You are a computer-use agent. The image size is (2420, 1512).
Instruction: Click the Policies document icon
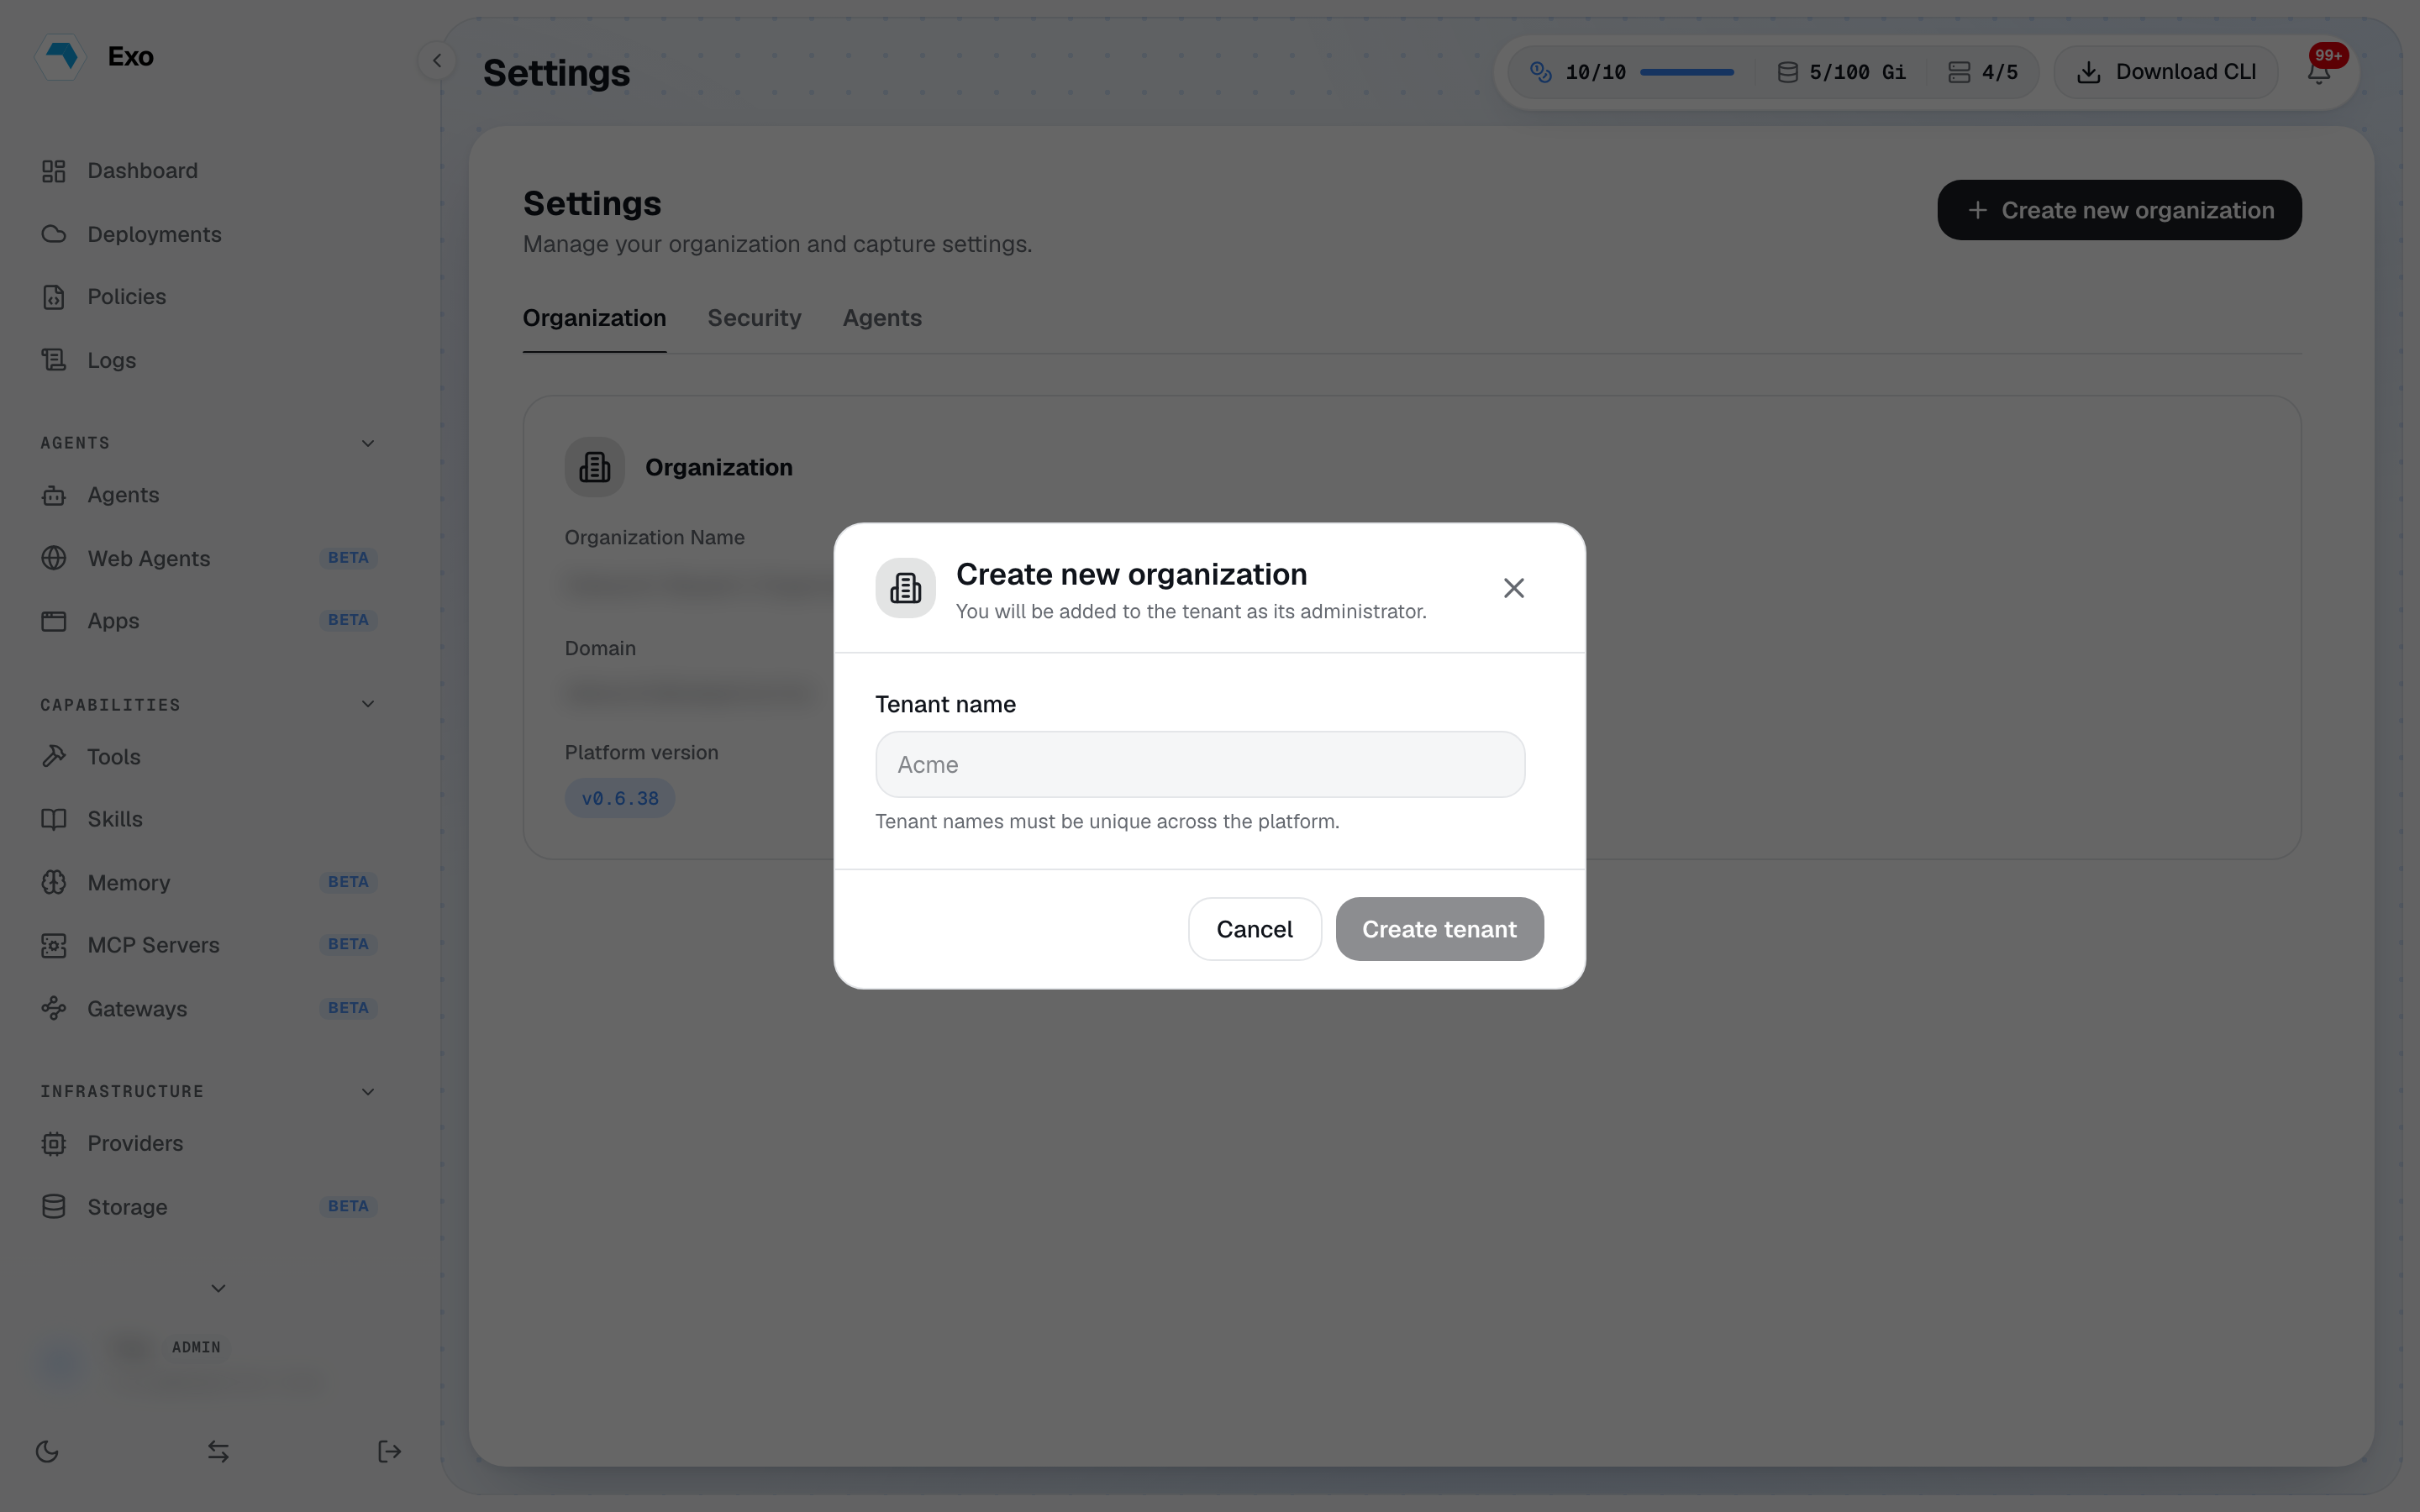tap(54, 297)
